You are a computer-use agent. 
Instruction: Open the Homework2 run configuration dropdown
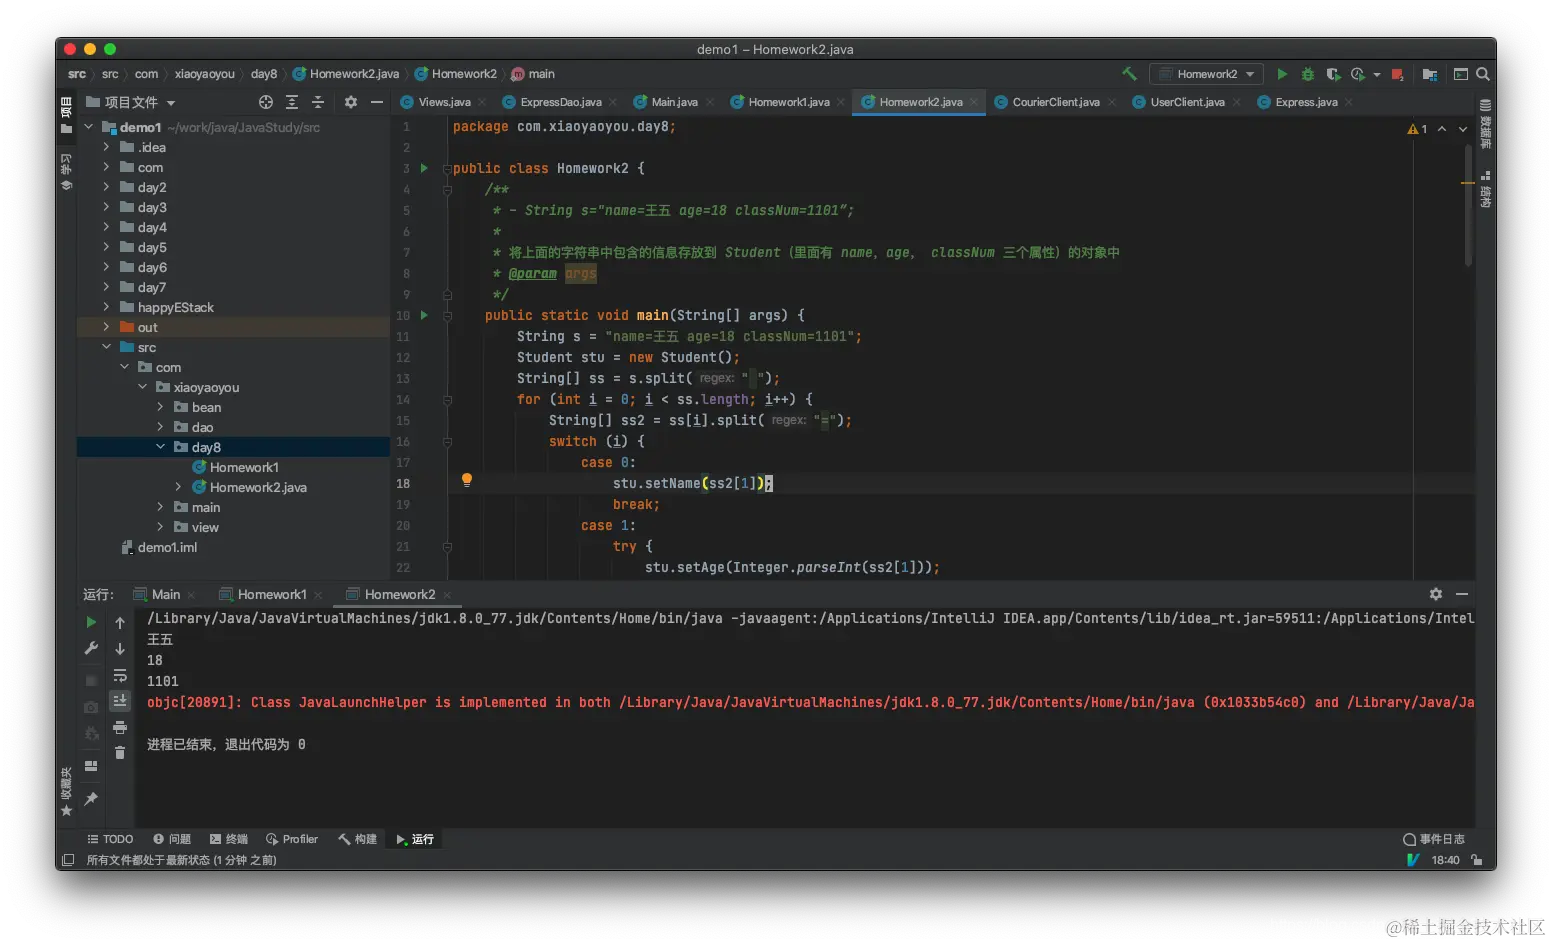tap(1206, 74)
